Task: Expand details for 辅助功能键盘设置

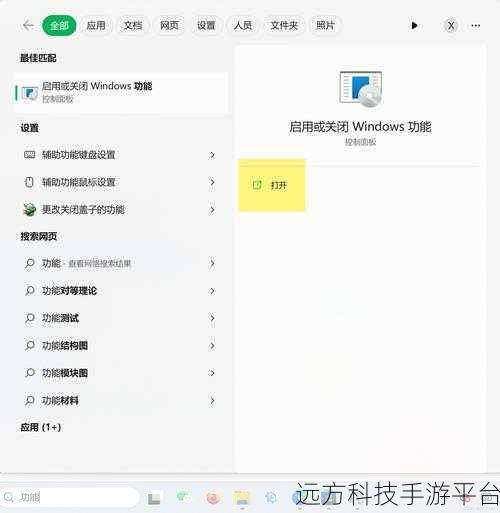Action: 212,155
